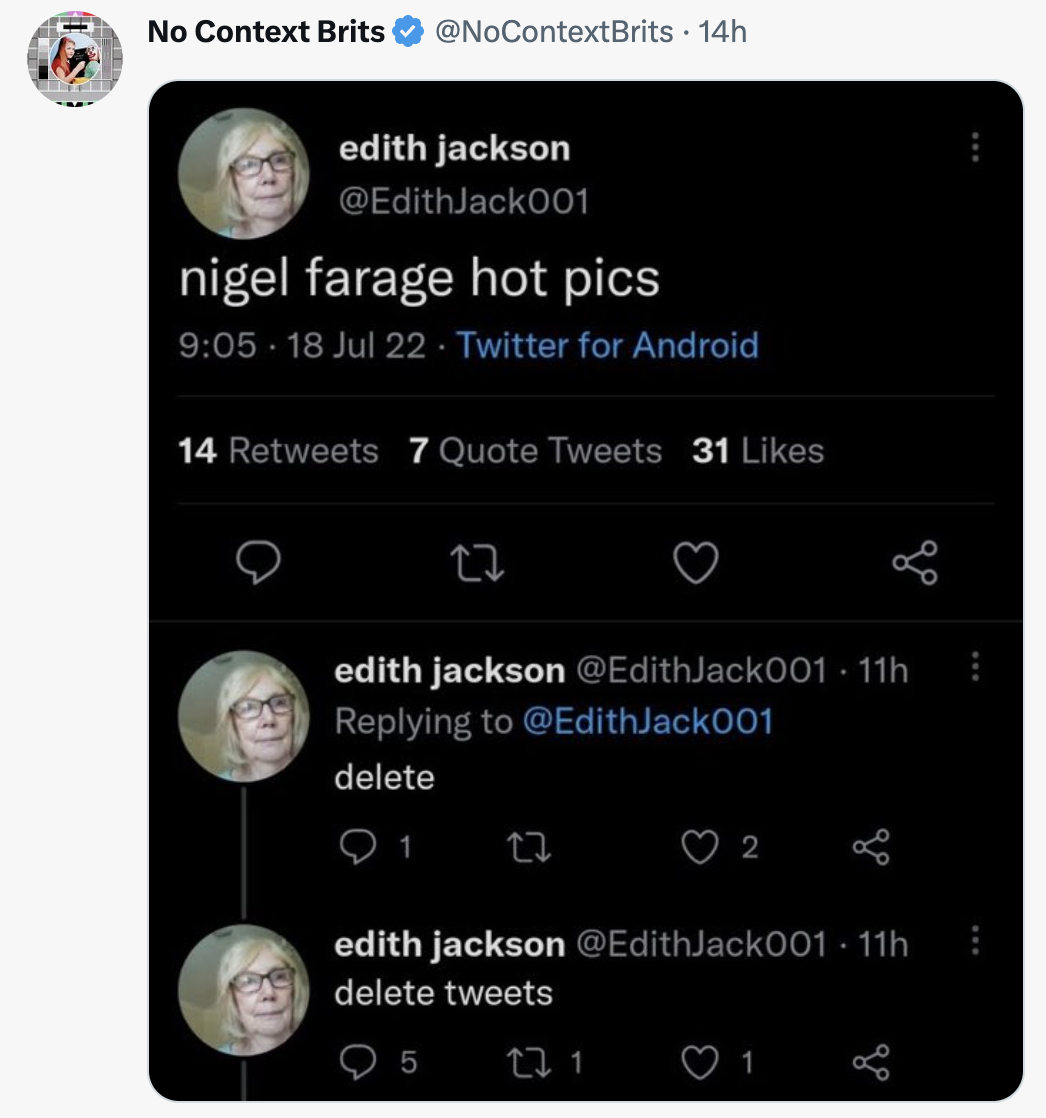
Task: Open the 14h timestamp link
Action: pyautogui.click(x=723, y=32)
